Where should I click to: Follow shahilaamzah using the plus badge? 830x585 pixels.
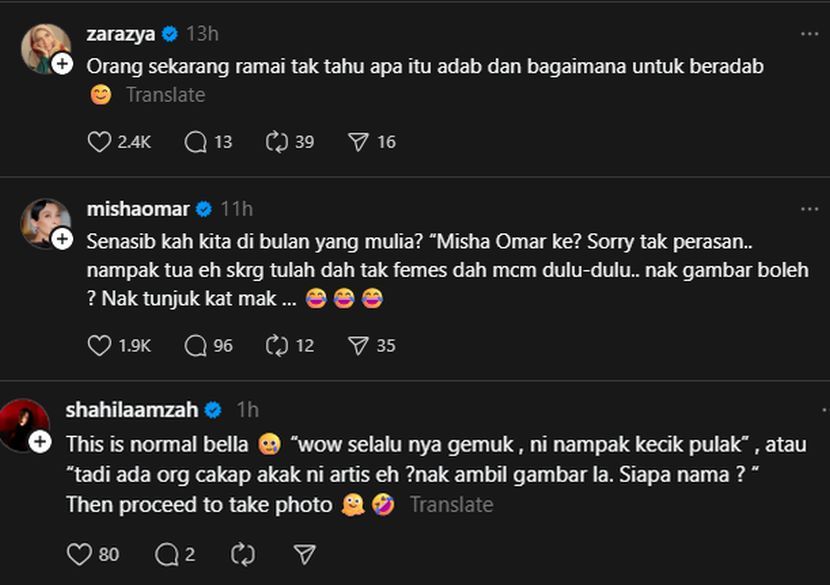(40, 442)
